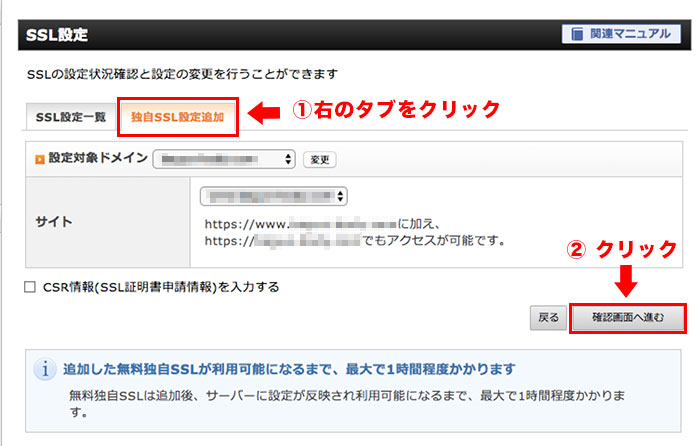700x446 pixels.
Task: Click the book icon on 関連マニュアル
Action: click(577, 34)
